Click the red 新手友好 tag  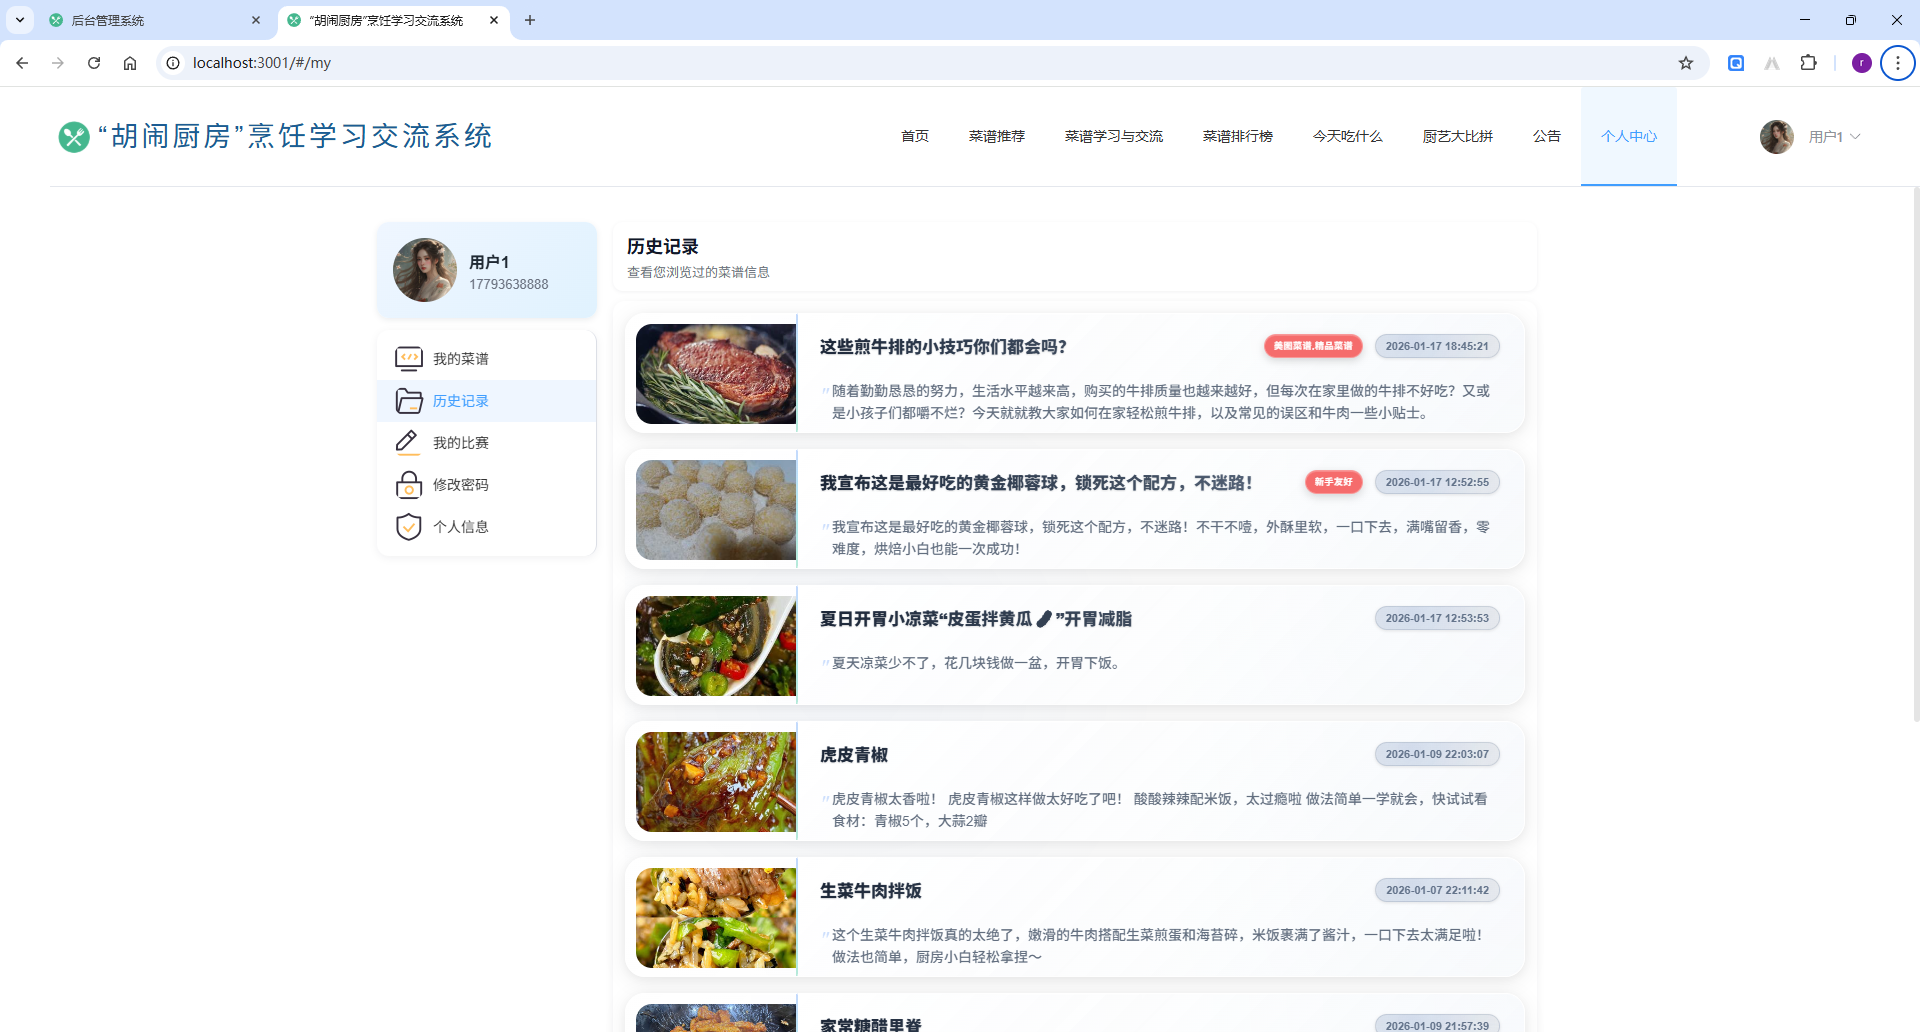tap(1333, 482)
